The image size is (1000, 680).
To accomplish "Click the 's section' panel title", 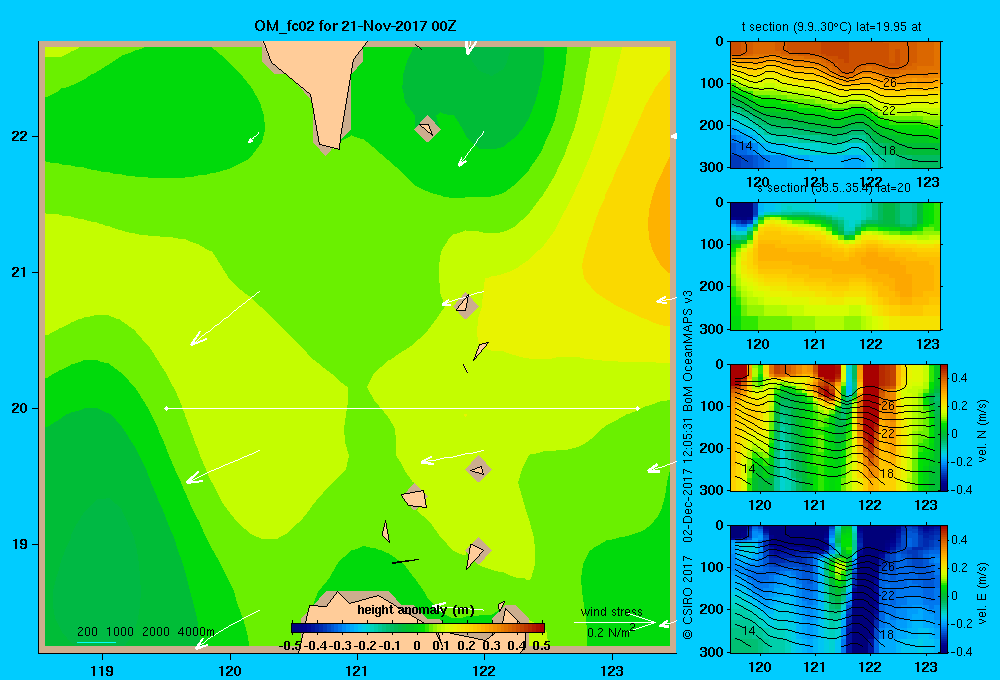I will coord(834,188).
